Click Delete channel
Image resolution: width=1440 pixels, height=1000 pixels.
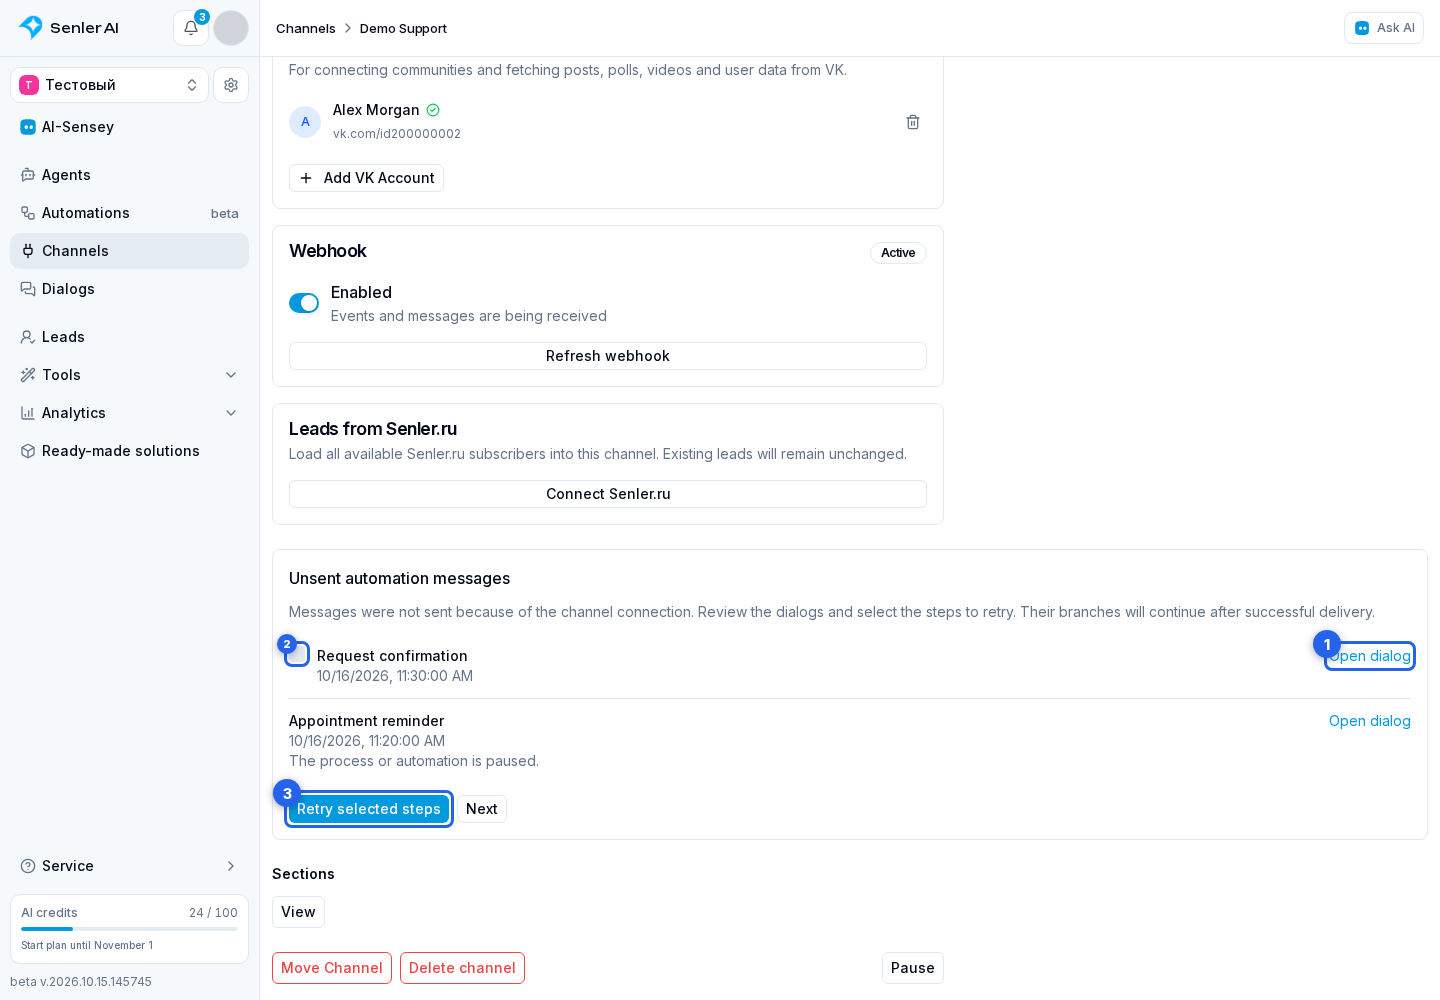coord(462,968)
